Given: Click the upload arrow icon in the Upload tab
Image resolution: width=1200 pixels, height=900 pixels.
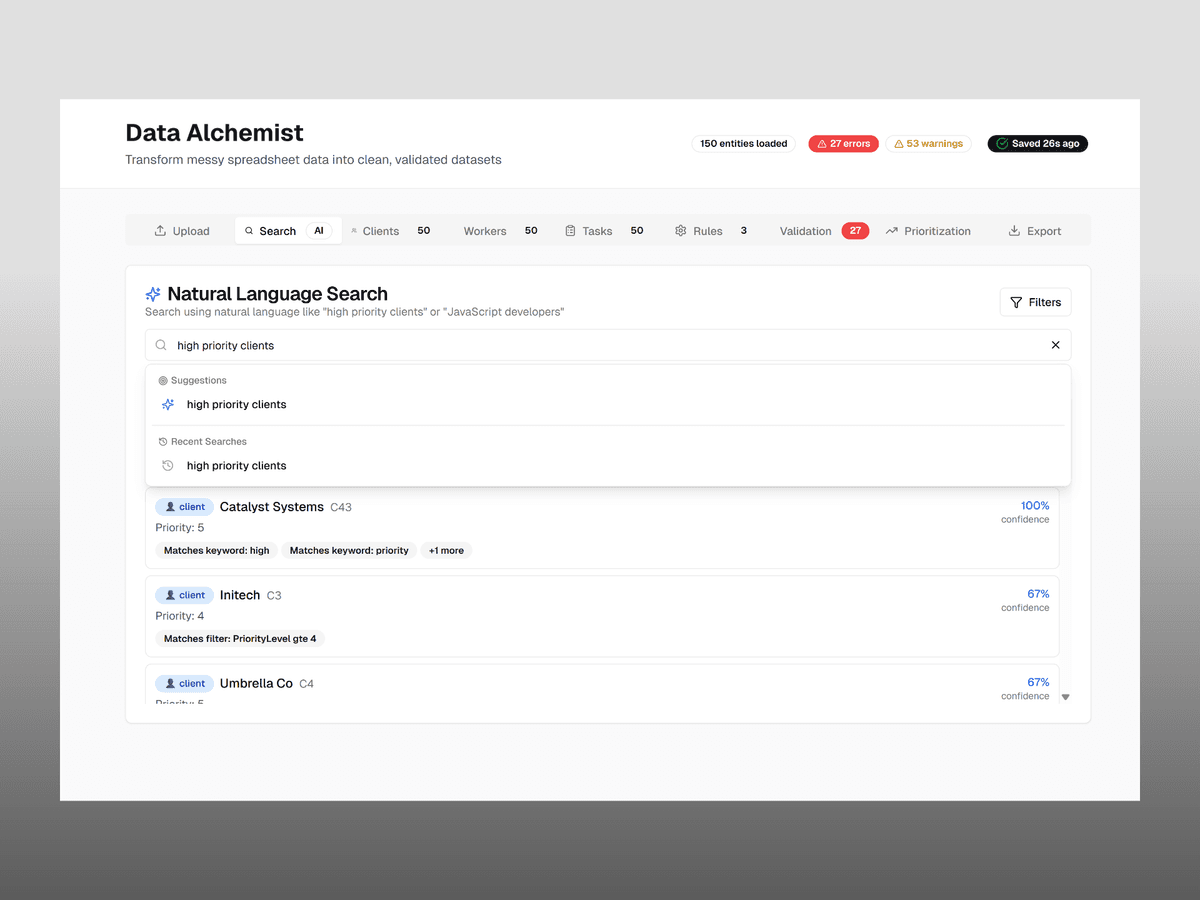Looking at the screenshot, I should point(160,231).
